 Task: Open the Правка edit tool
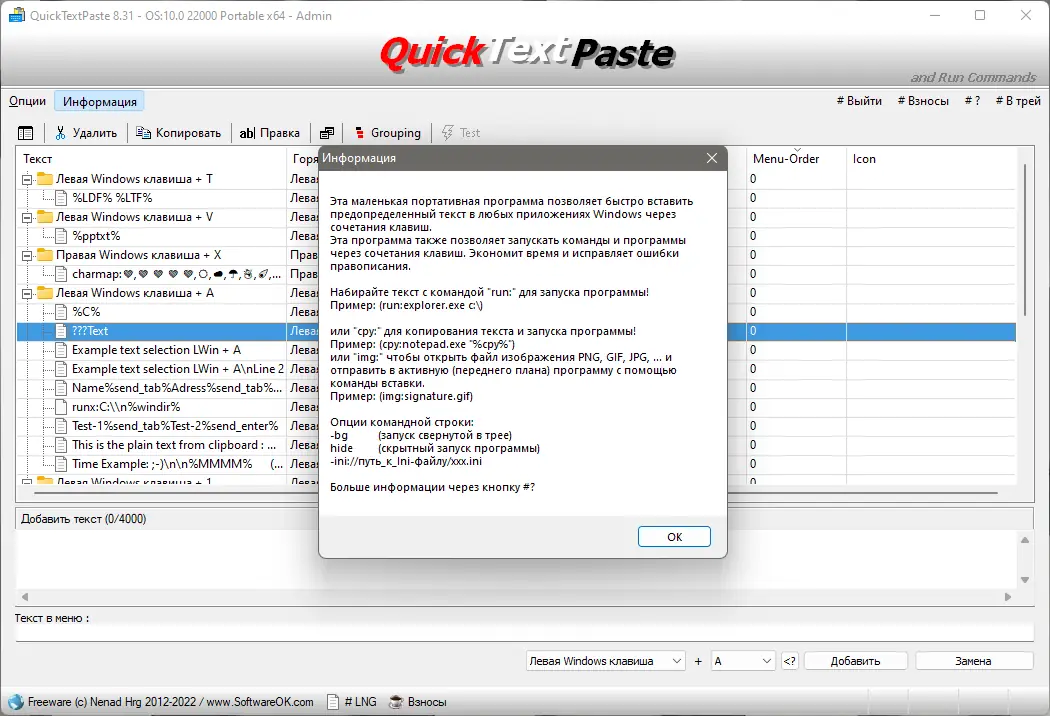coord(246,132)
